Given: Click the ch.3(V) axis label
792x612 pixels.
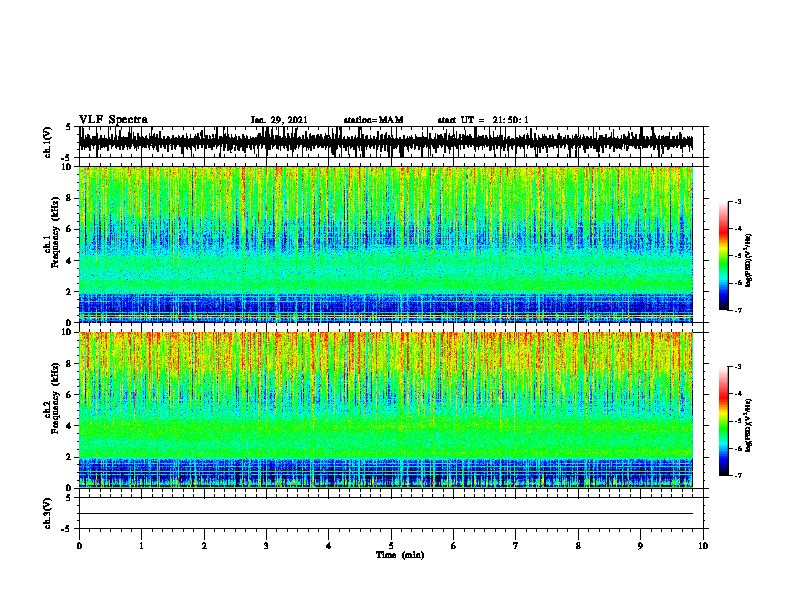Looking at the screenshot, I should [47, 513].
